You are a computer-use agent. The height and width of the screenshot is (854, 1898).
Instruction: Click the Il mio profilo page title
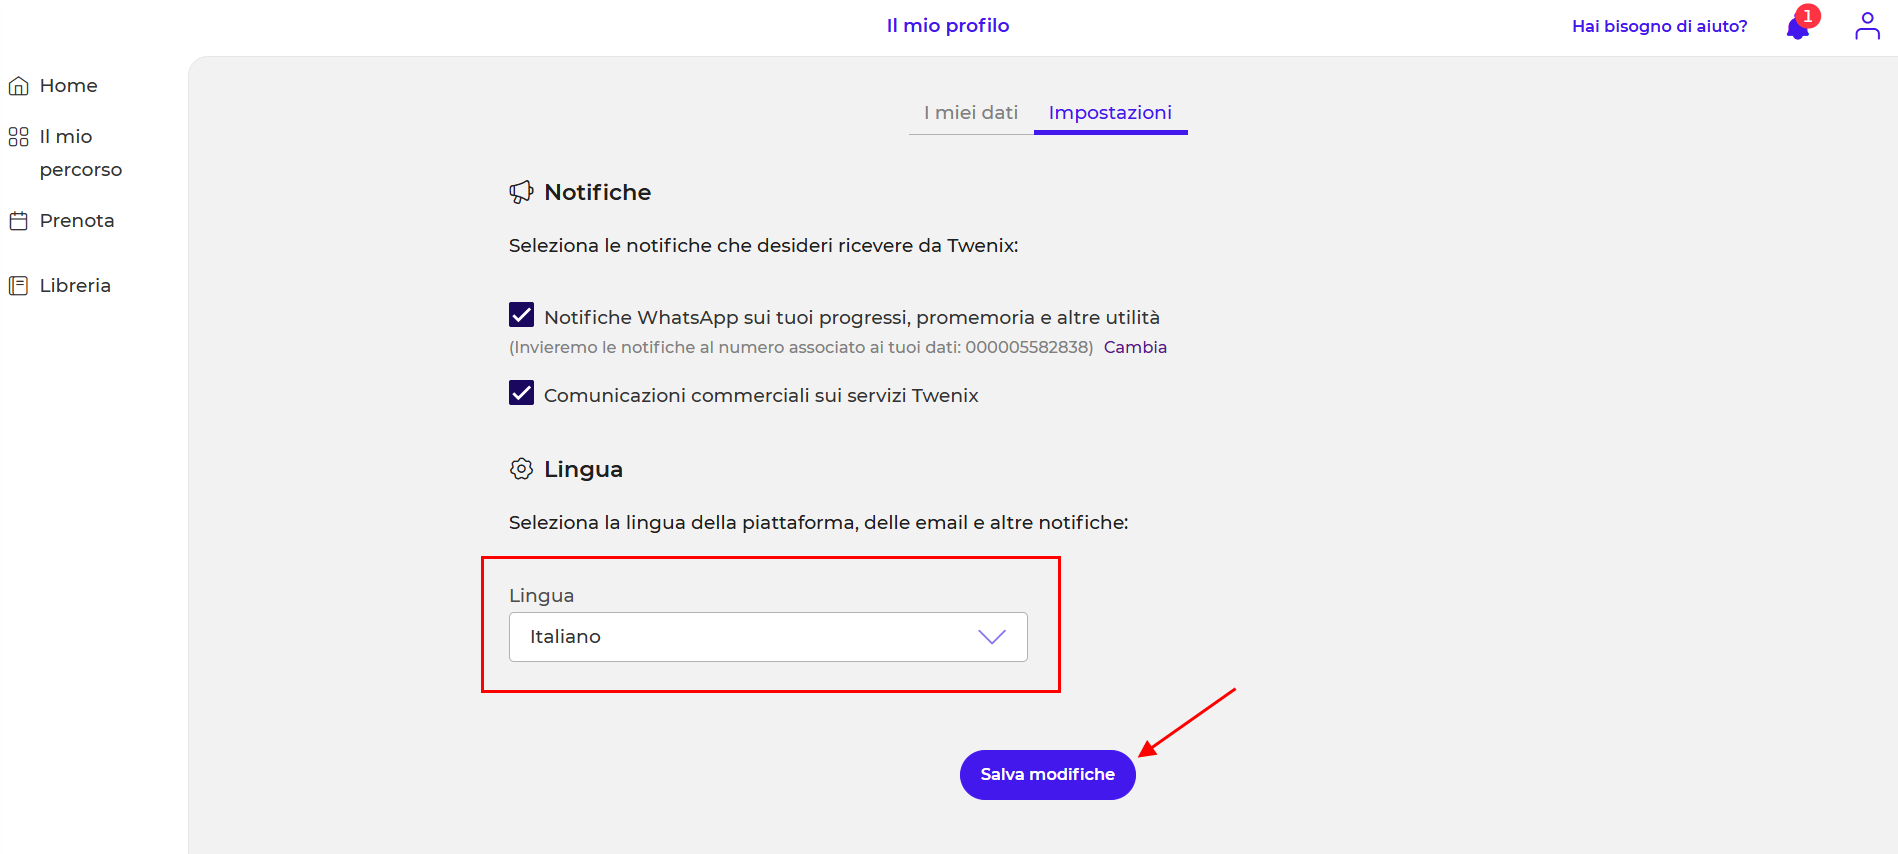click(948, 26)
